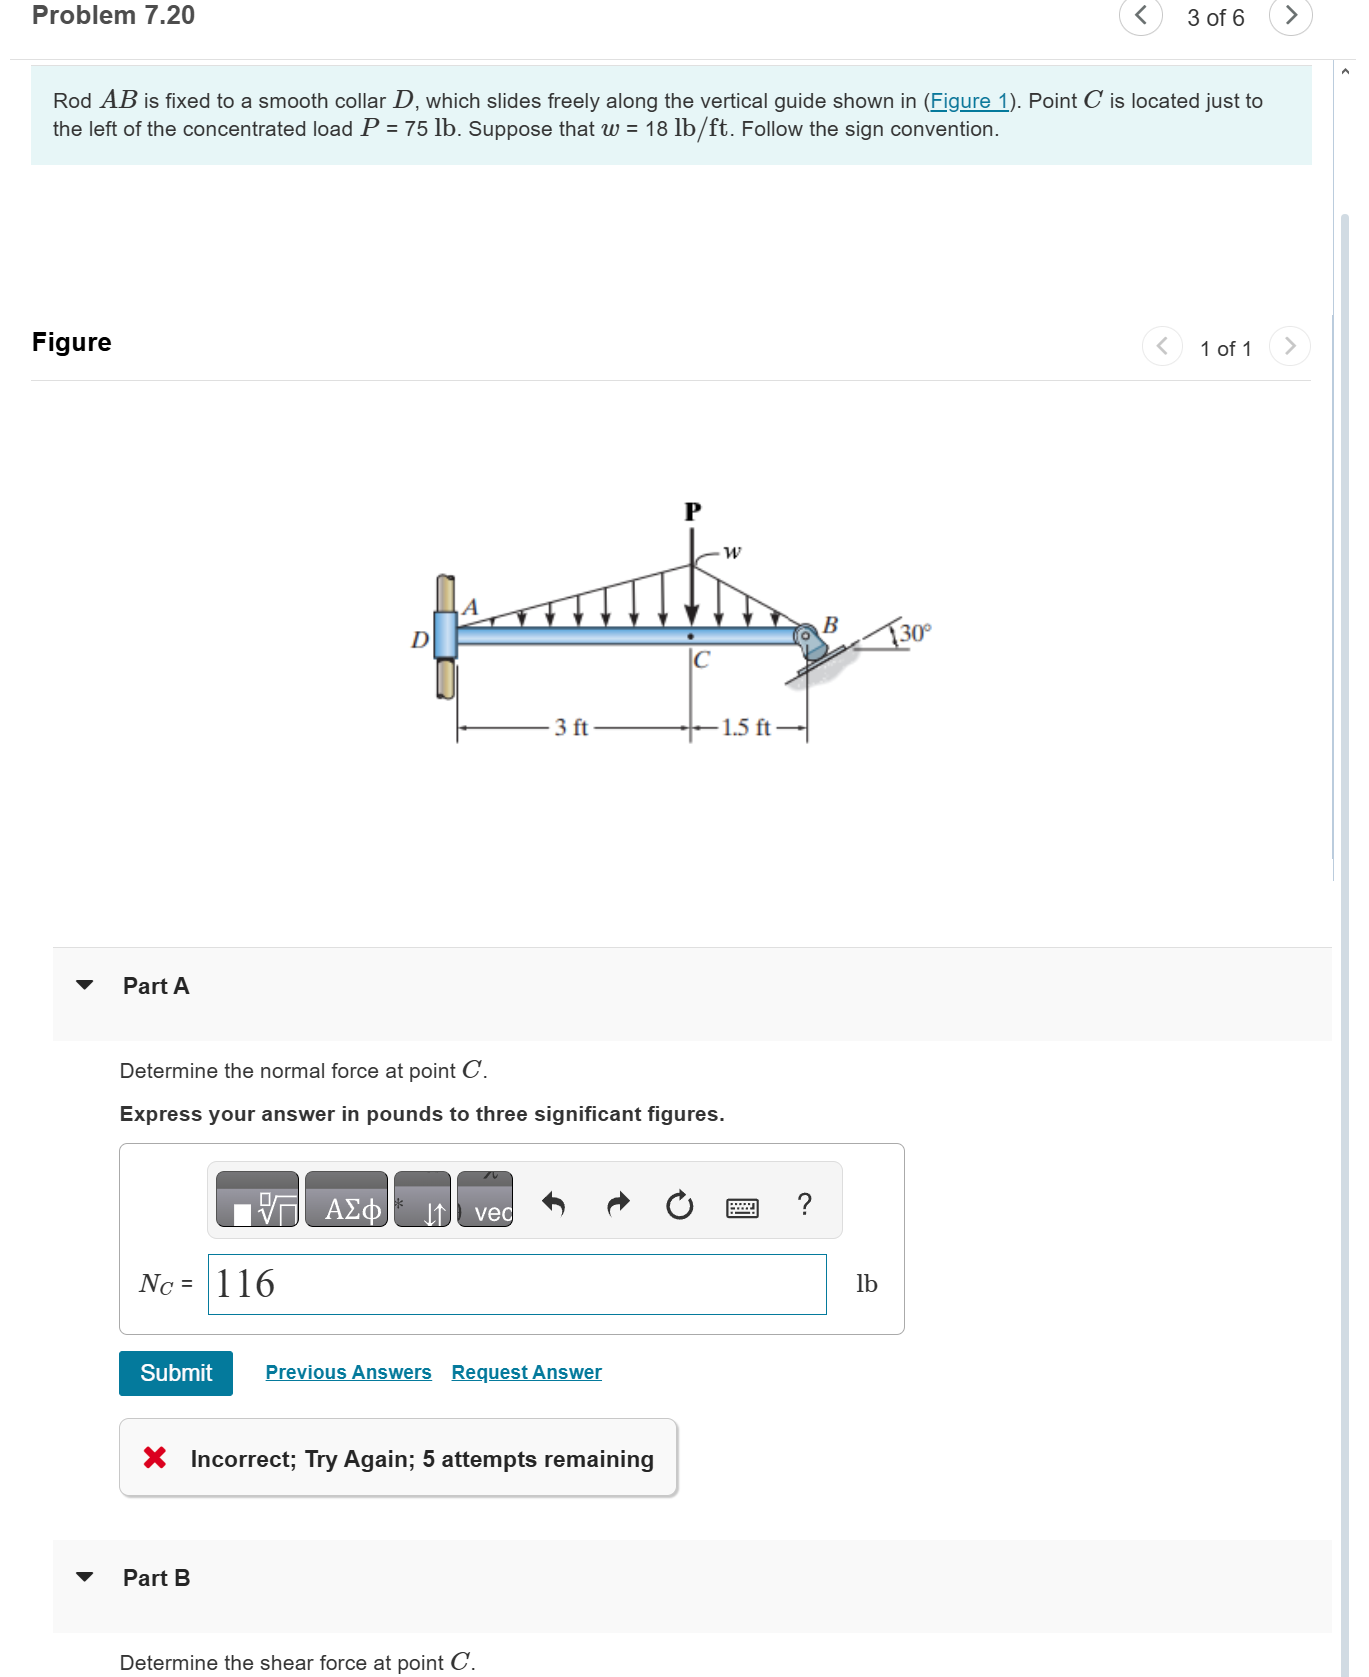Show previous figure arrow
The image size is (1369, 1677).
[1162, 346]
